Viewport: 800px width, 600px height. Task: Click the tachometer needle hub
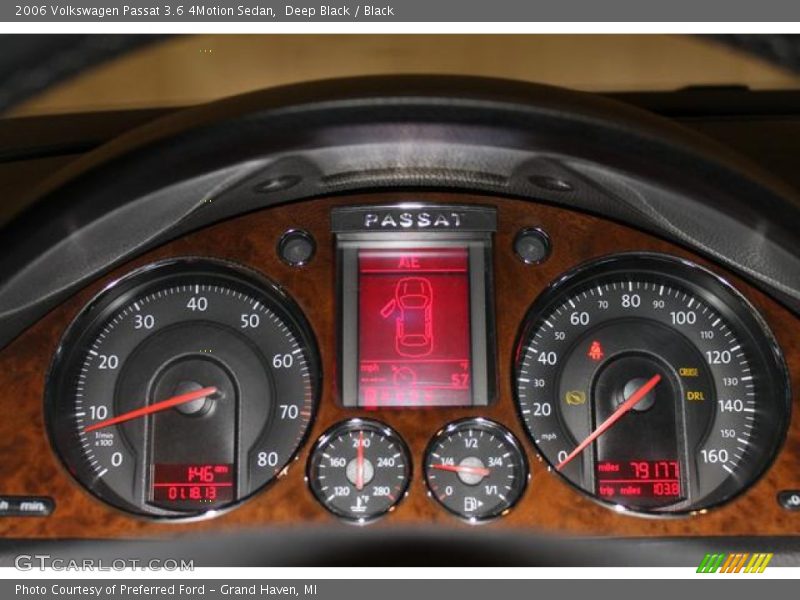click(194, 398)
